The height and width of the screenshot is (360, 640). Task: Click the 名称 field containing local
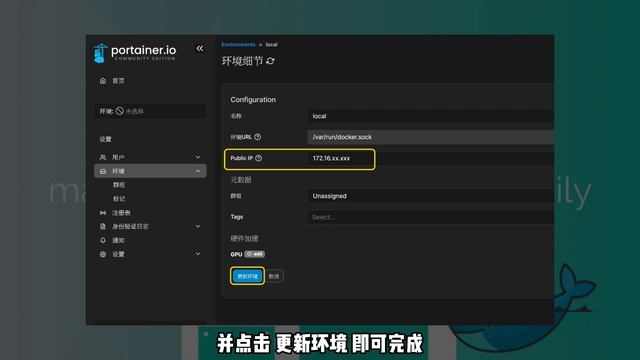click(430, 116)
